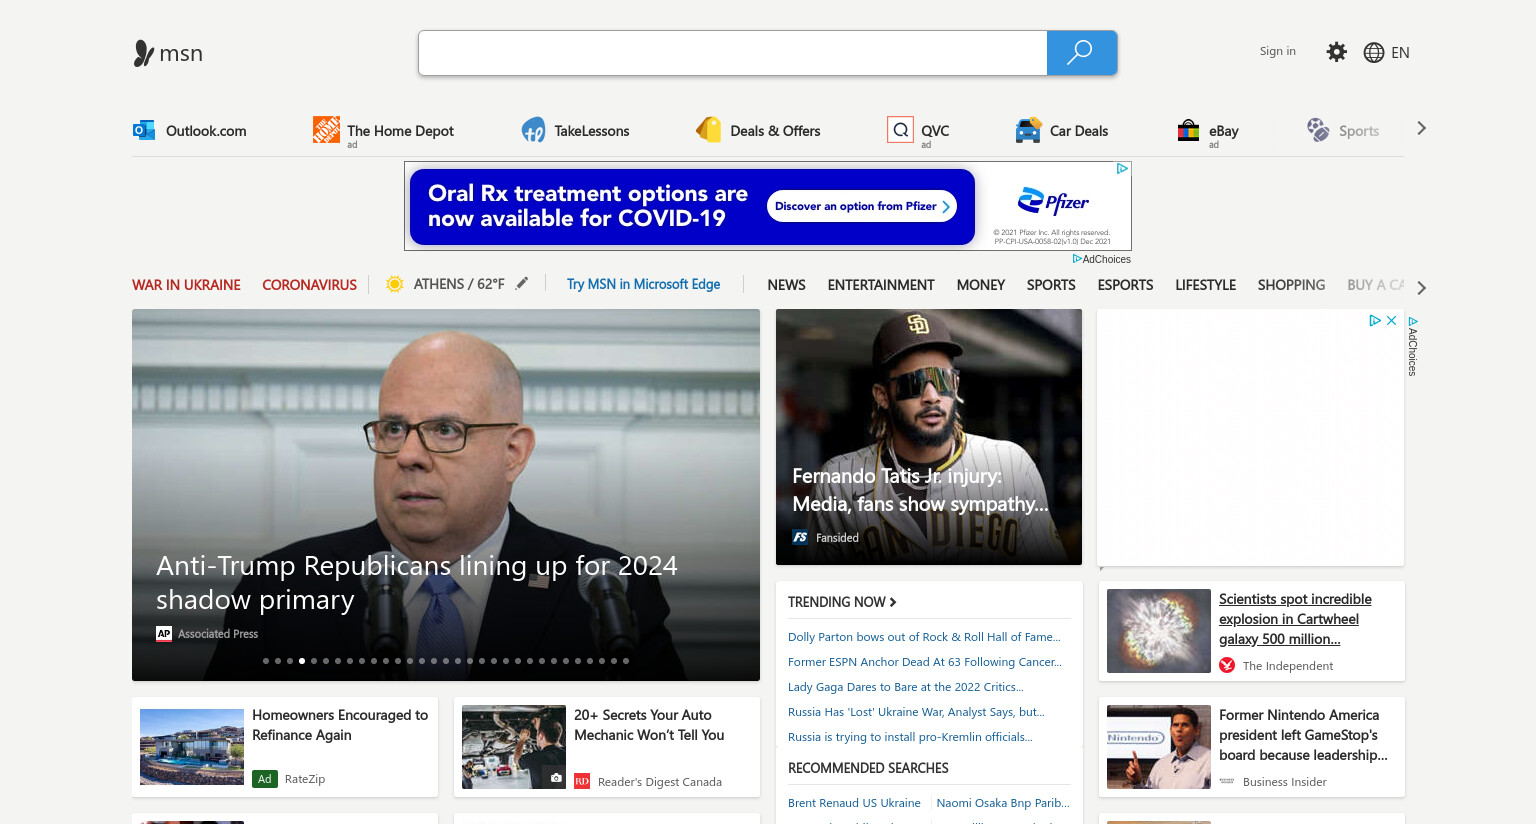Click the Car Deals car icon
The width and height of the screenshot is (1536, 824).
tap(1028, 130)
